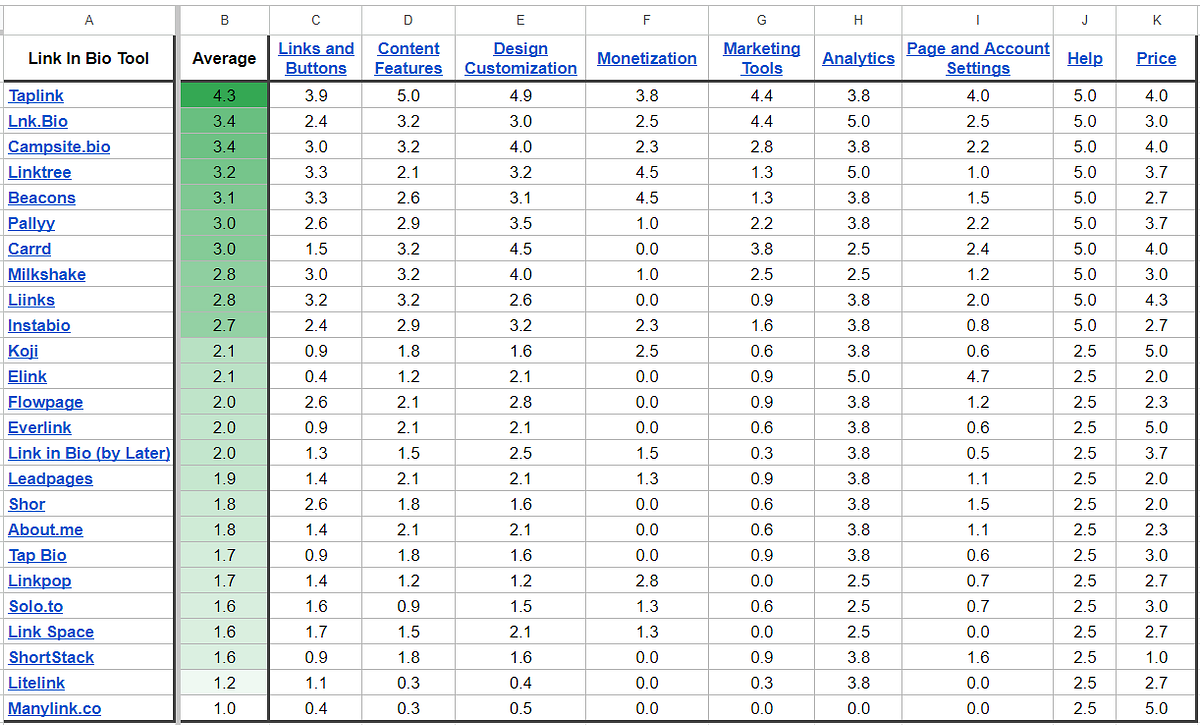Open the Instabio link
Viewport: 1200px width, 725px height.
tap(39, 325)
